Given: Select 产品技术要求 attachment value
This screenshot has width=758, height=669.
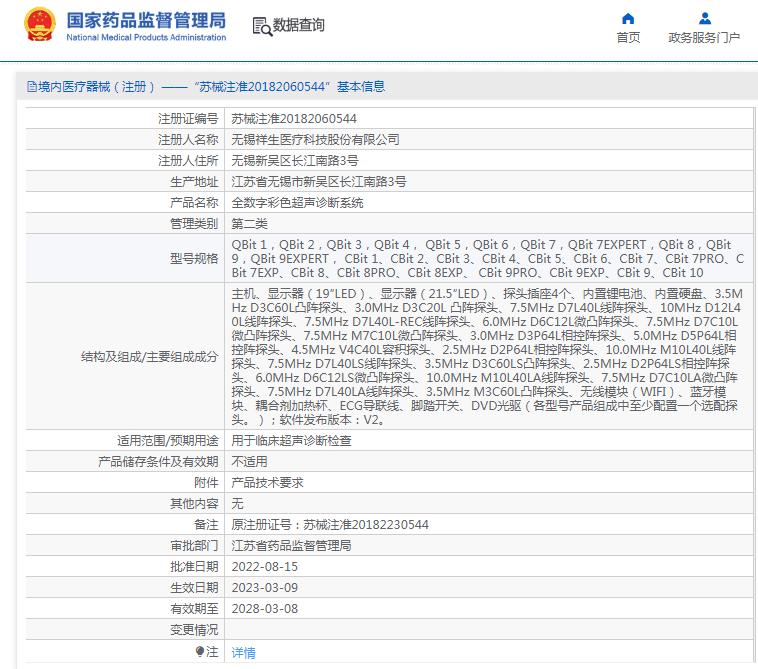Looking at the screenshot, I should click(x=267, y=483).
